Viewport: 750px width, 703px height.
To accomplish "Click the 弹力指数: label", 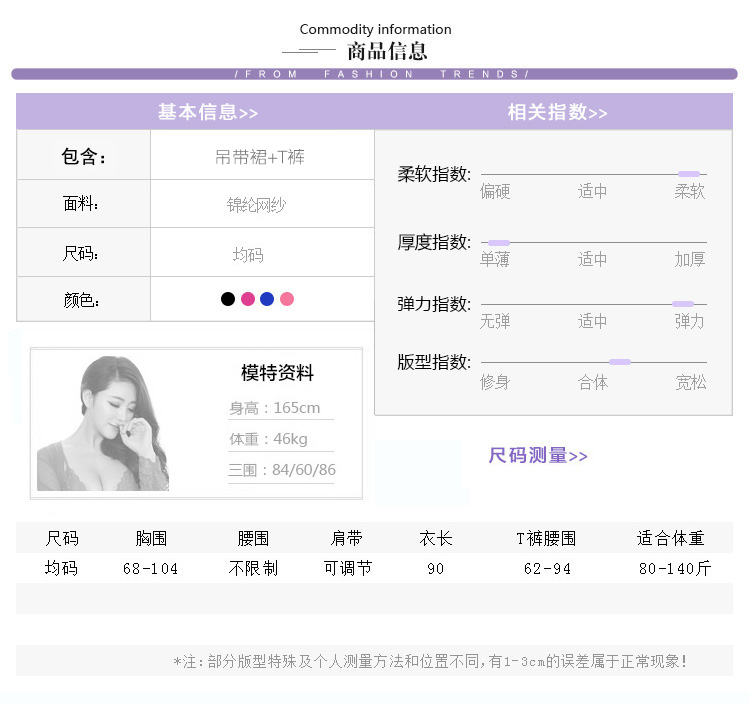I will [x=434, y=304].
